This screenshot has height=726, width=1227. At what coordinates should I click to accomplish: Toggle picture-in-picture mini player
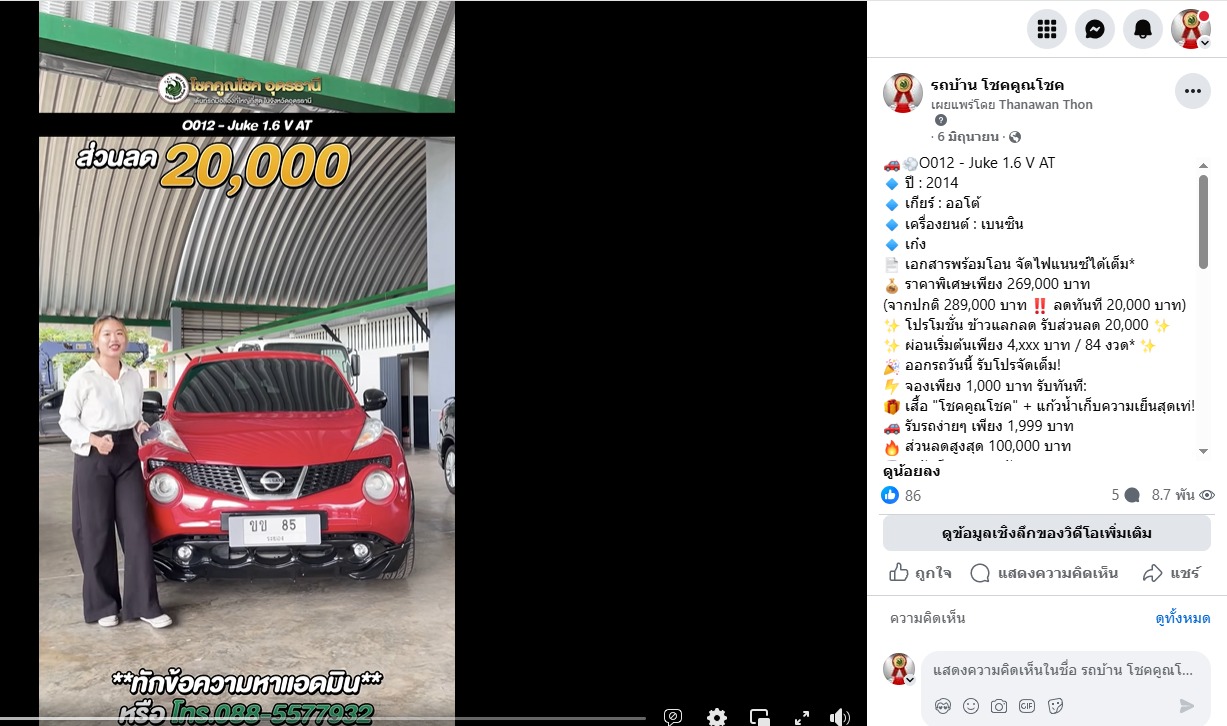pyautogui.click(x=760, y=716)
